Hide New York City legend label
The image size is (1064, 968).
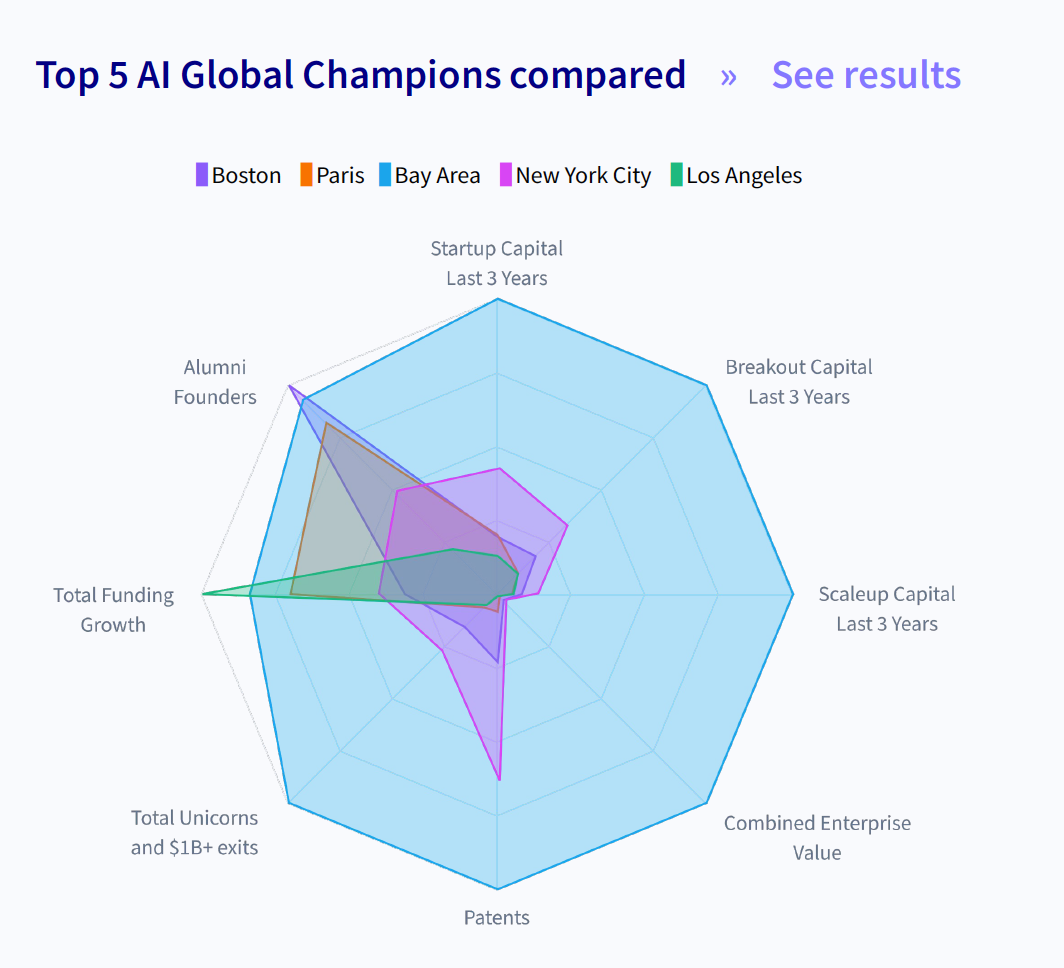[x=583, y=176]
